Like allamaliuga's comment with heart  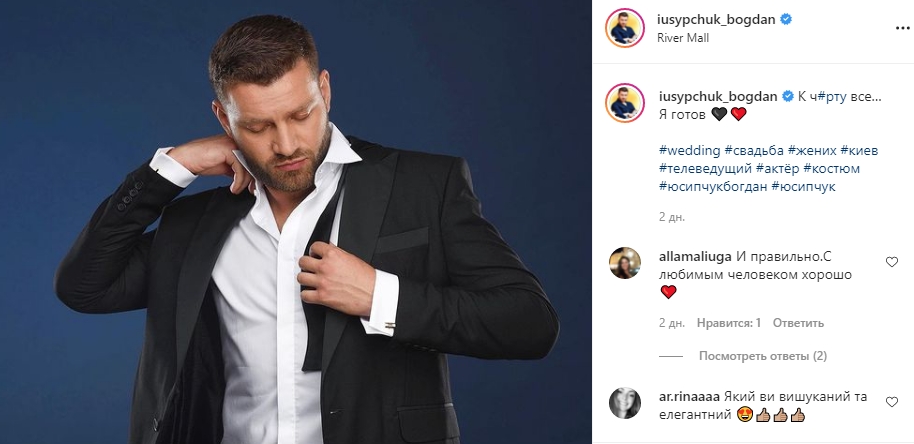pos(892,262)
